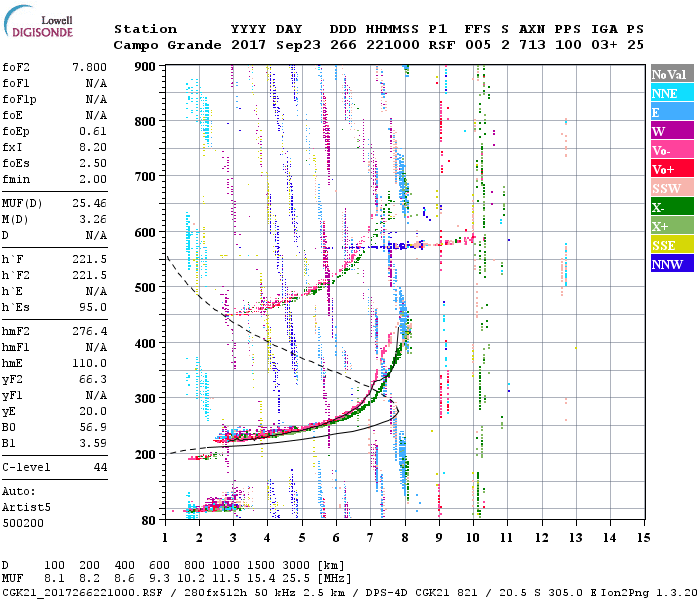Click the 500200 version number
700x600 pixels.
pos(23,523)
